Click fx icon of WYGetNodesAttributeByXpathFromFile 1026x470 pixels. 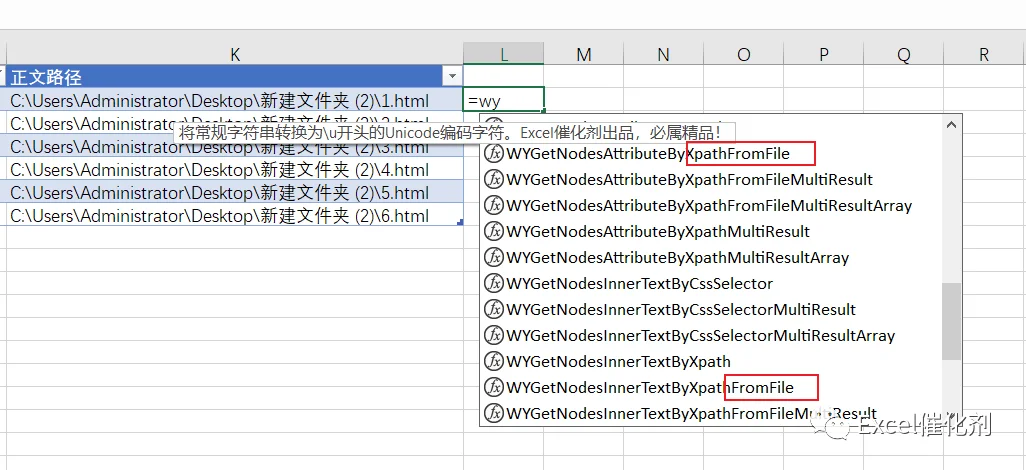(494, 154)
